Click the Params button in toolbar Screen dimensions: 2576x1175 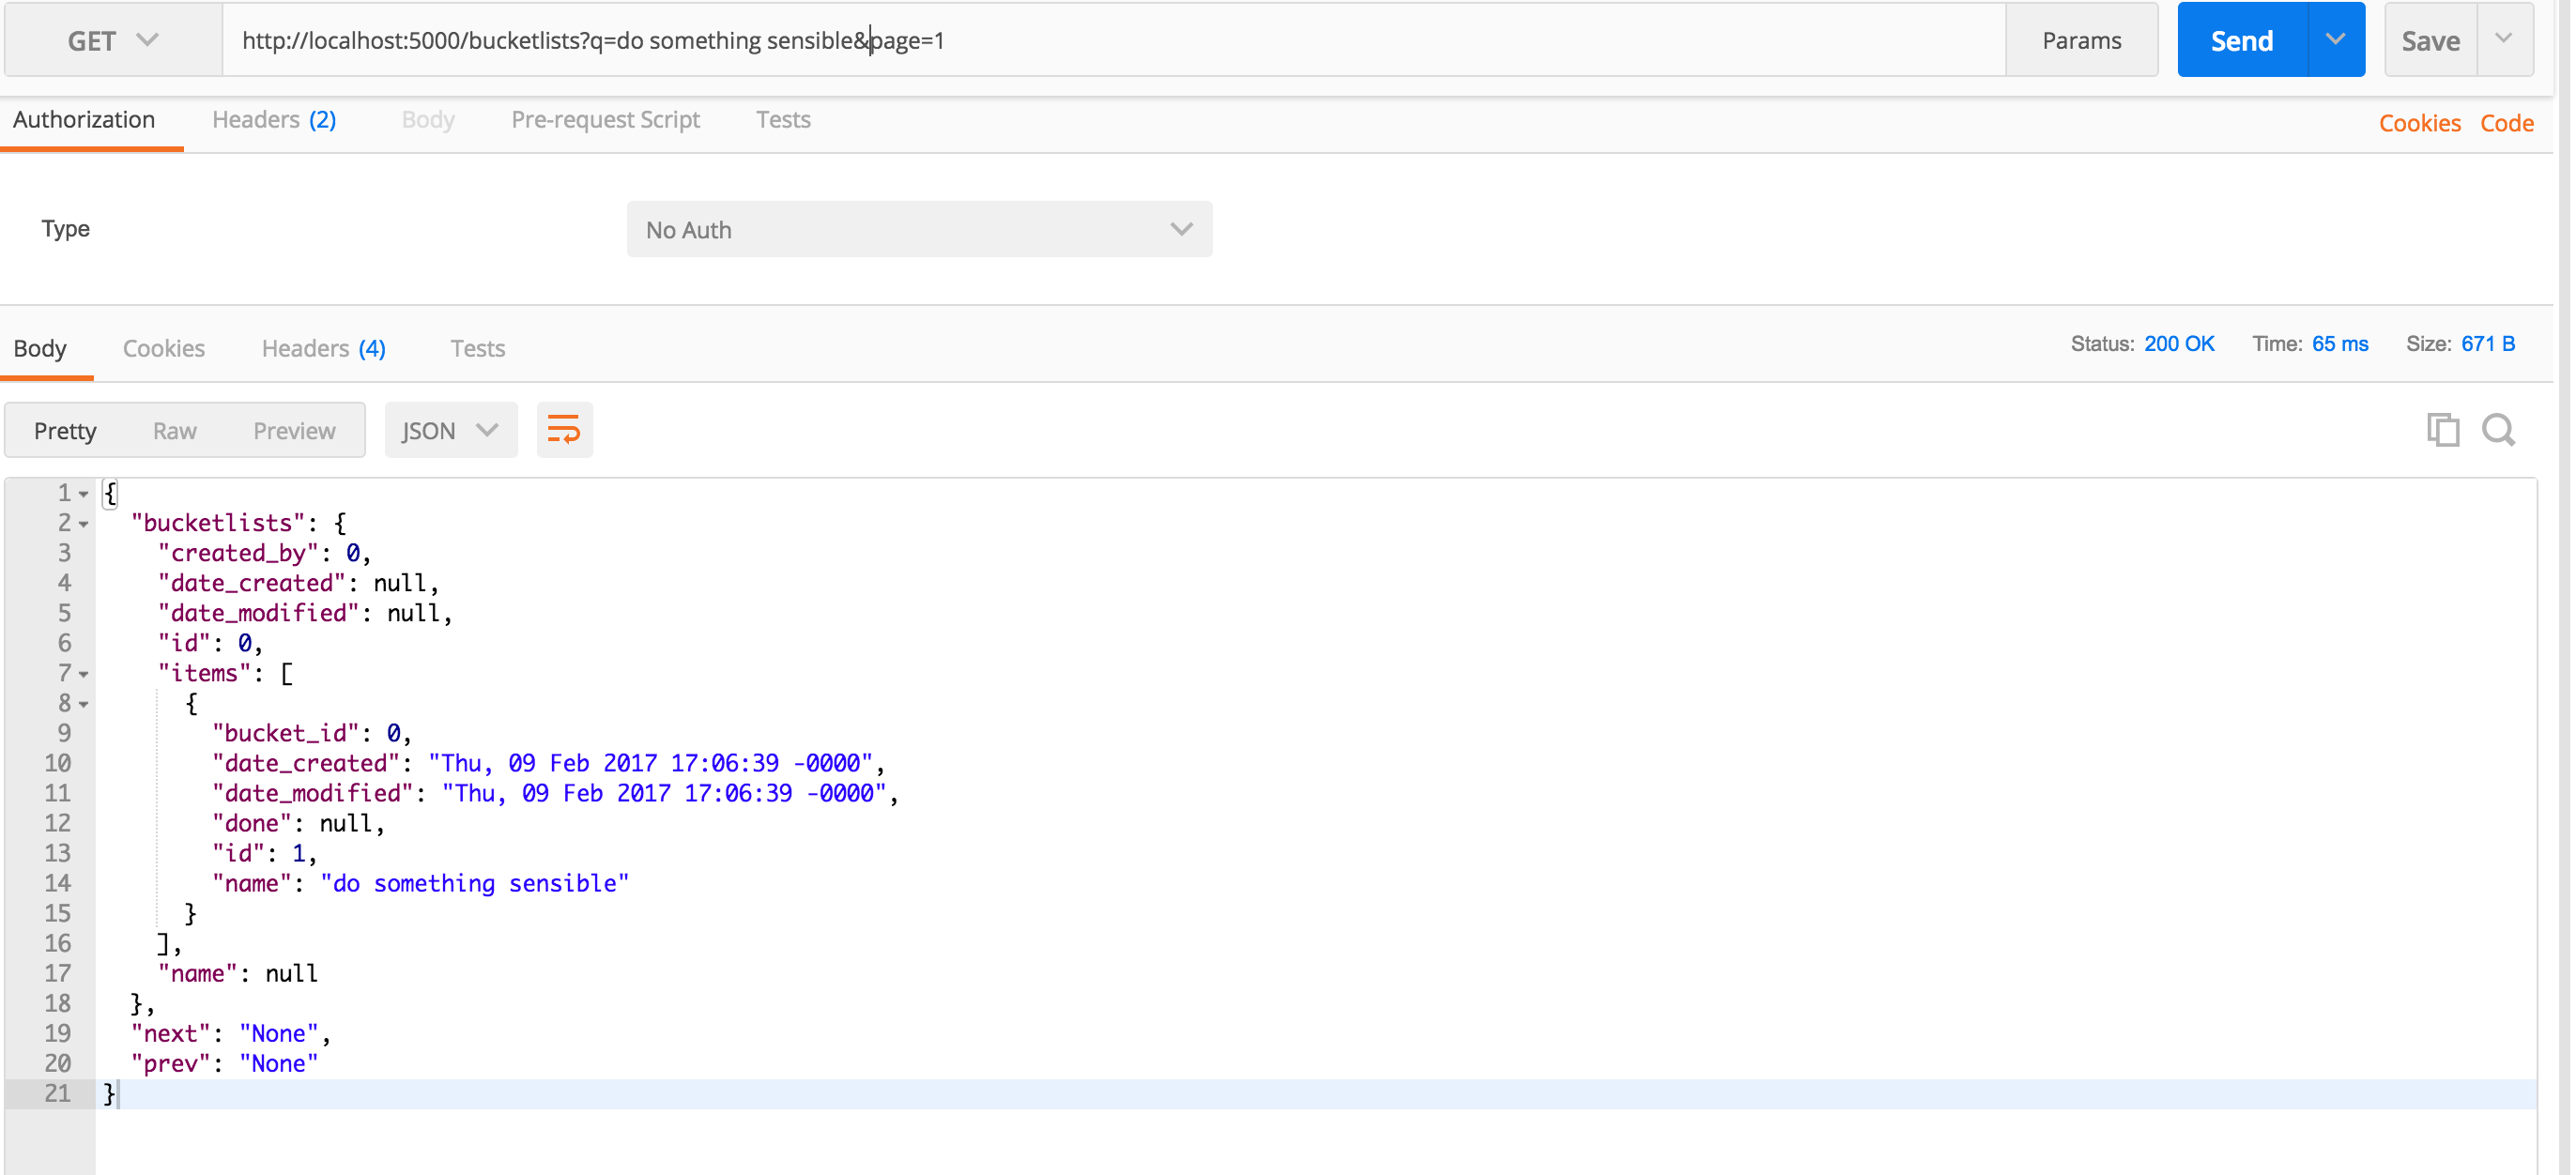[2080, 39]
